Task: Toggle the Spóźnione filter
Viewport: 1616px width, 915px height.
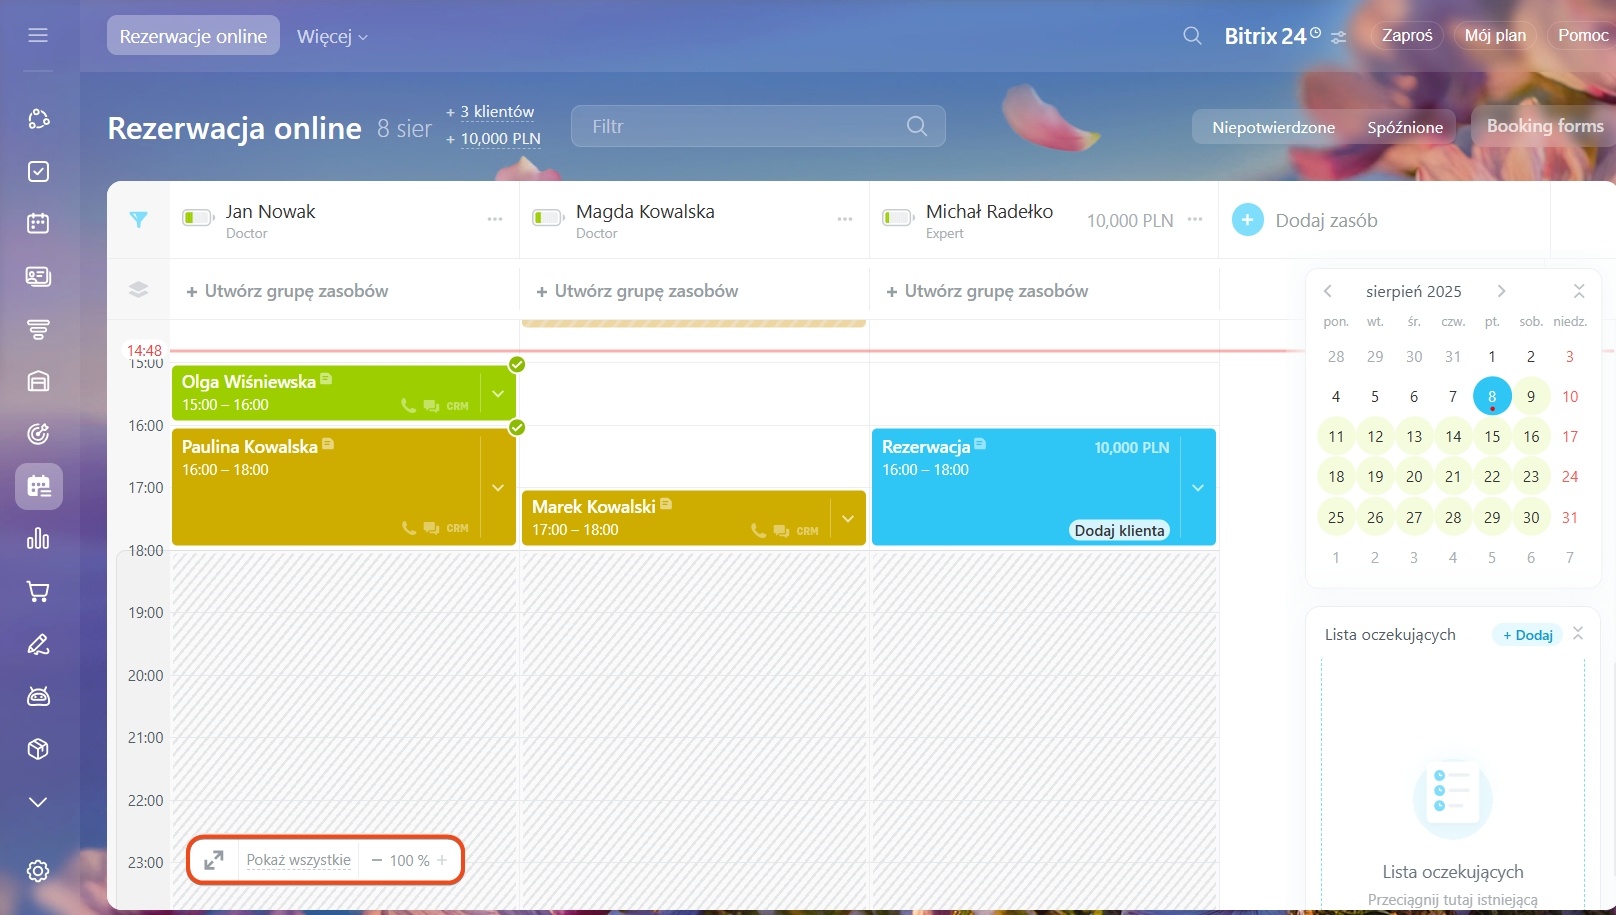Action: coord(1405,127)
